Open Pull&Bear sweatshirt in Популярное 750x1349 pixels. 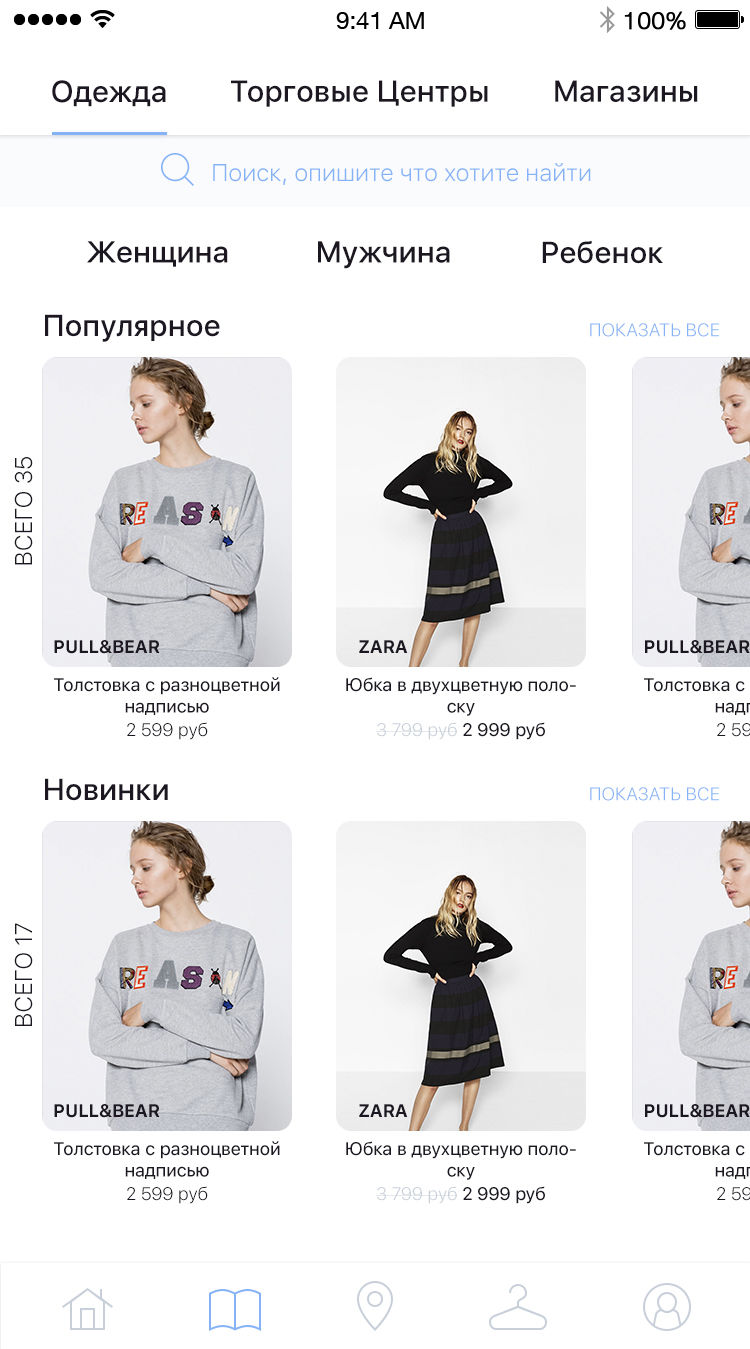point(167,512)
